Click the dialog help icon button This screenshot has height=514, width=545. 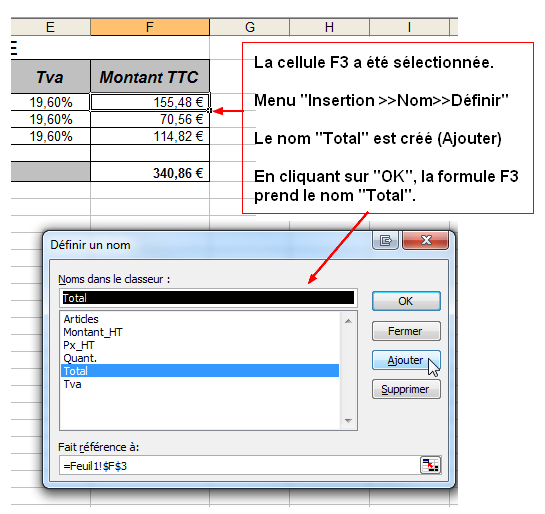pos(385,240)
